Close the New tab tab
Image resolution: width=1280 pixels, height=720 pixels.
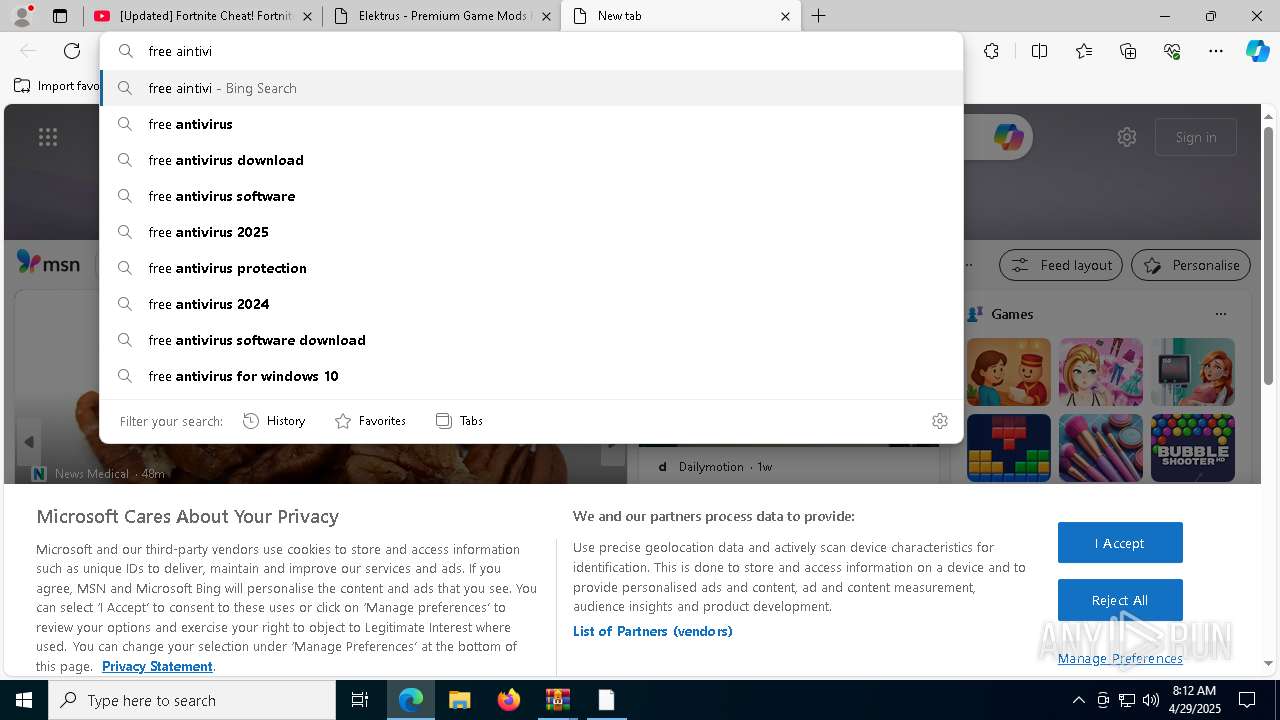tap(785, 16)
